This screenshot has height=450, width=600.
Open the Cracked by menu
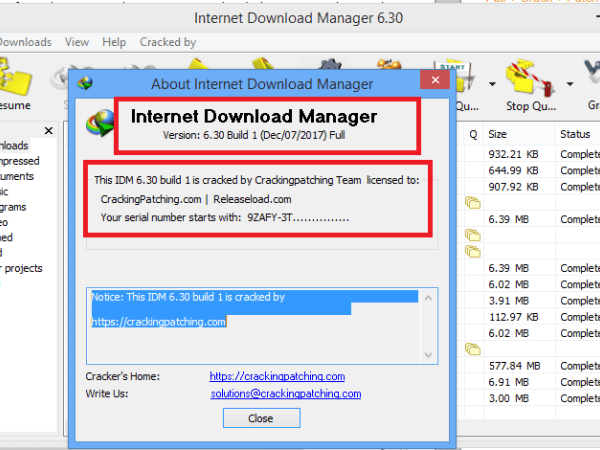click(168, 42)
